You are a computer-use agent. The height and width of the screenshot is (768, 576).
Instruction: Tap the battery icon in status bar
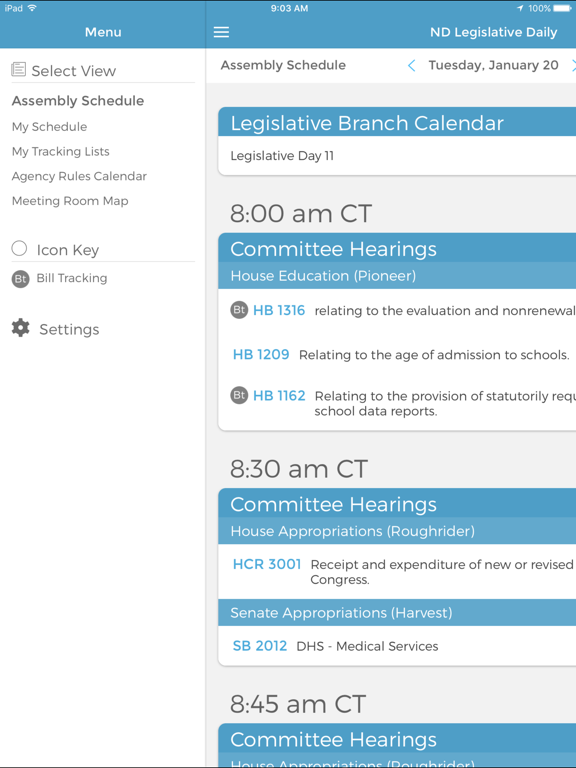point(562,8)
